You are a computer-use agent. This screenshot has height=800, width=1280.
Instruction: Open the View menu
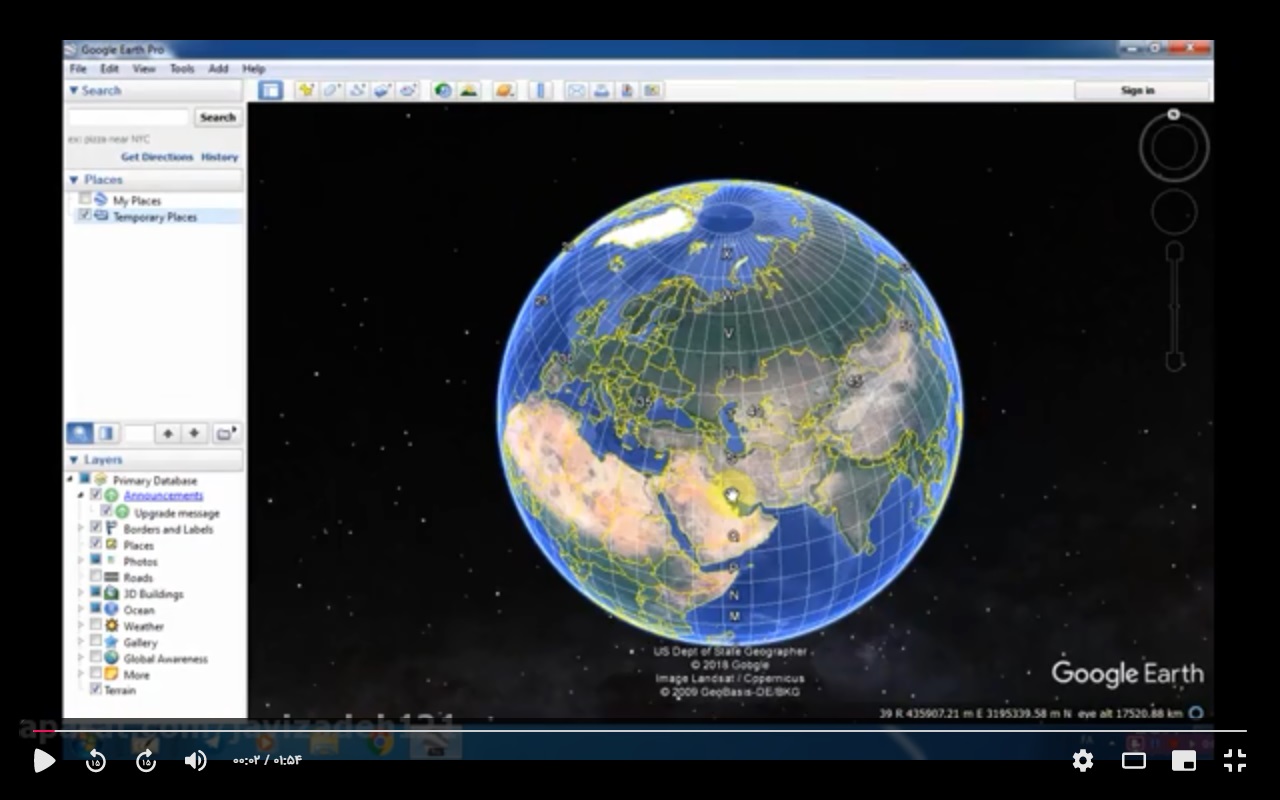tap(144, 69)
